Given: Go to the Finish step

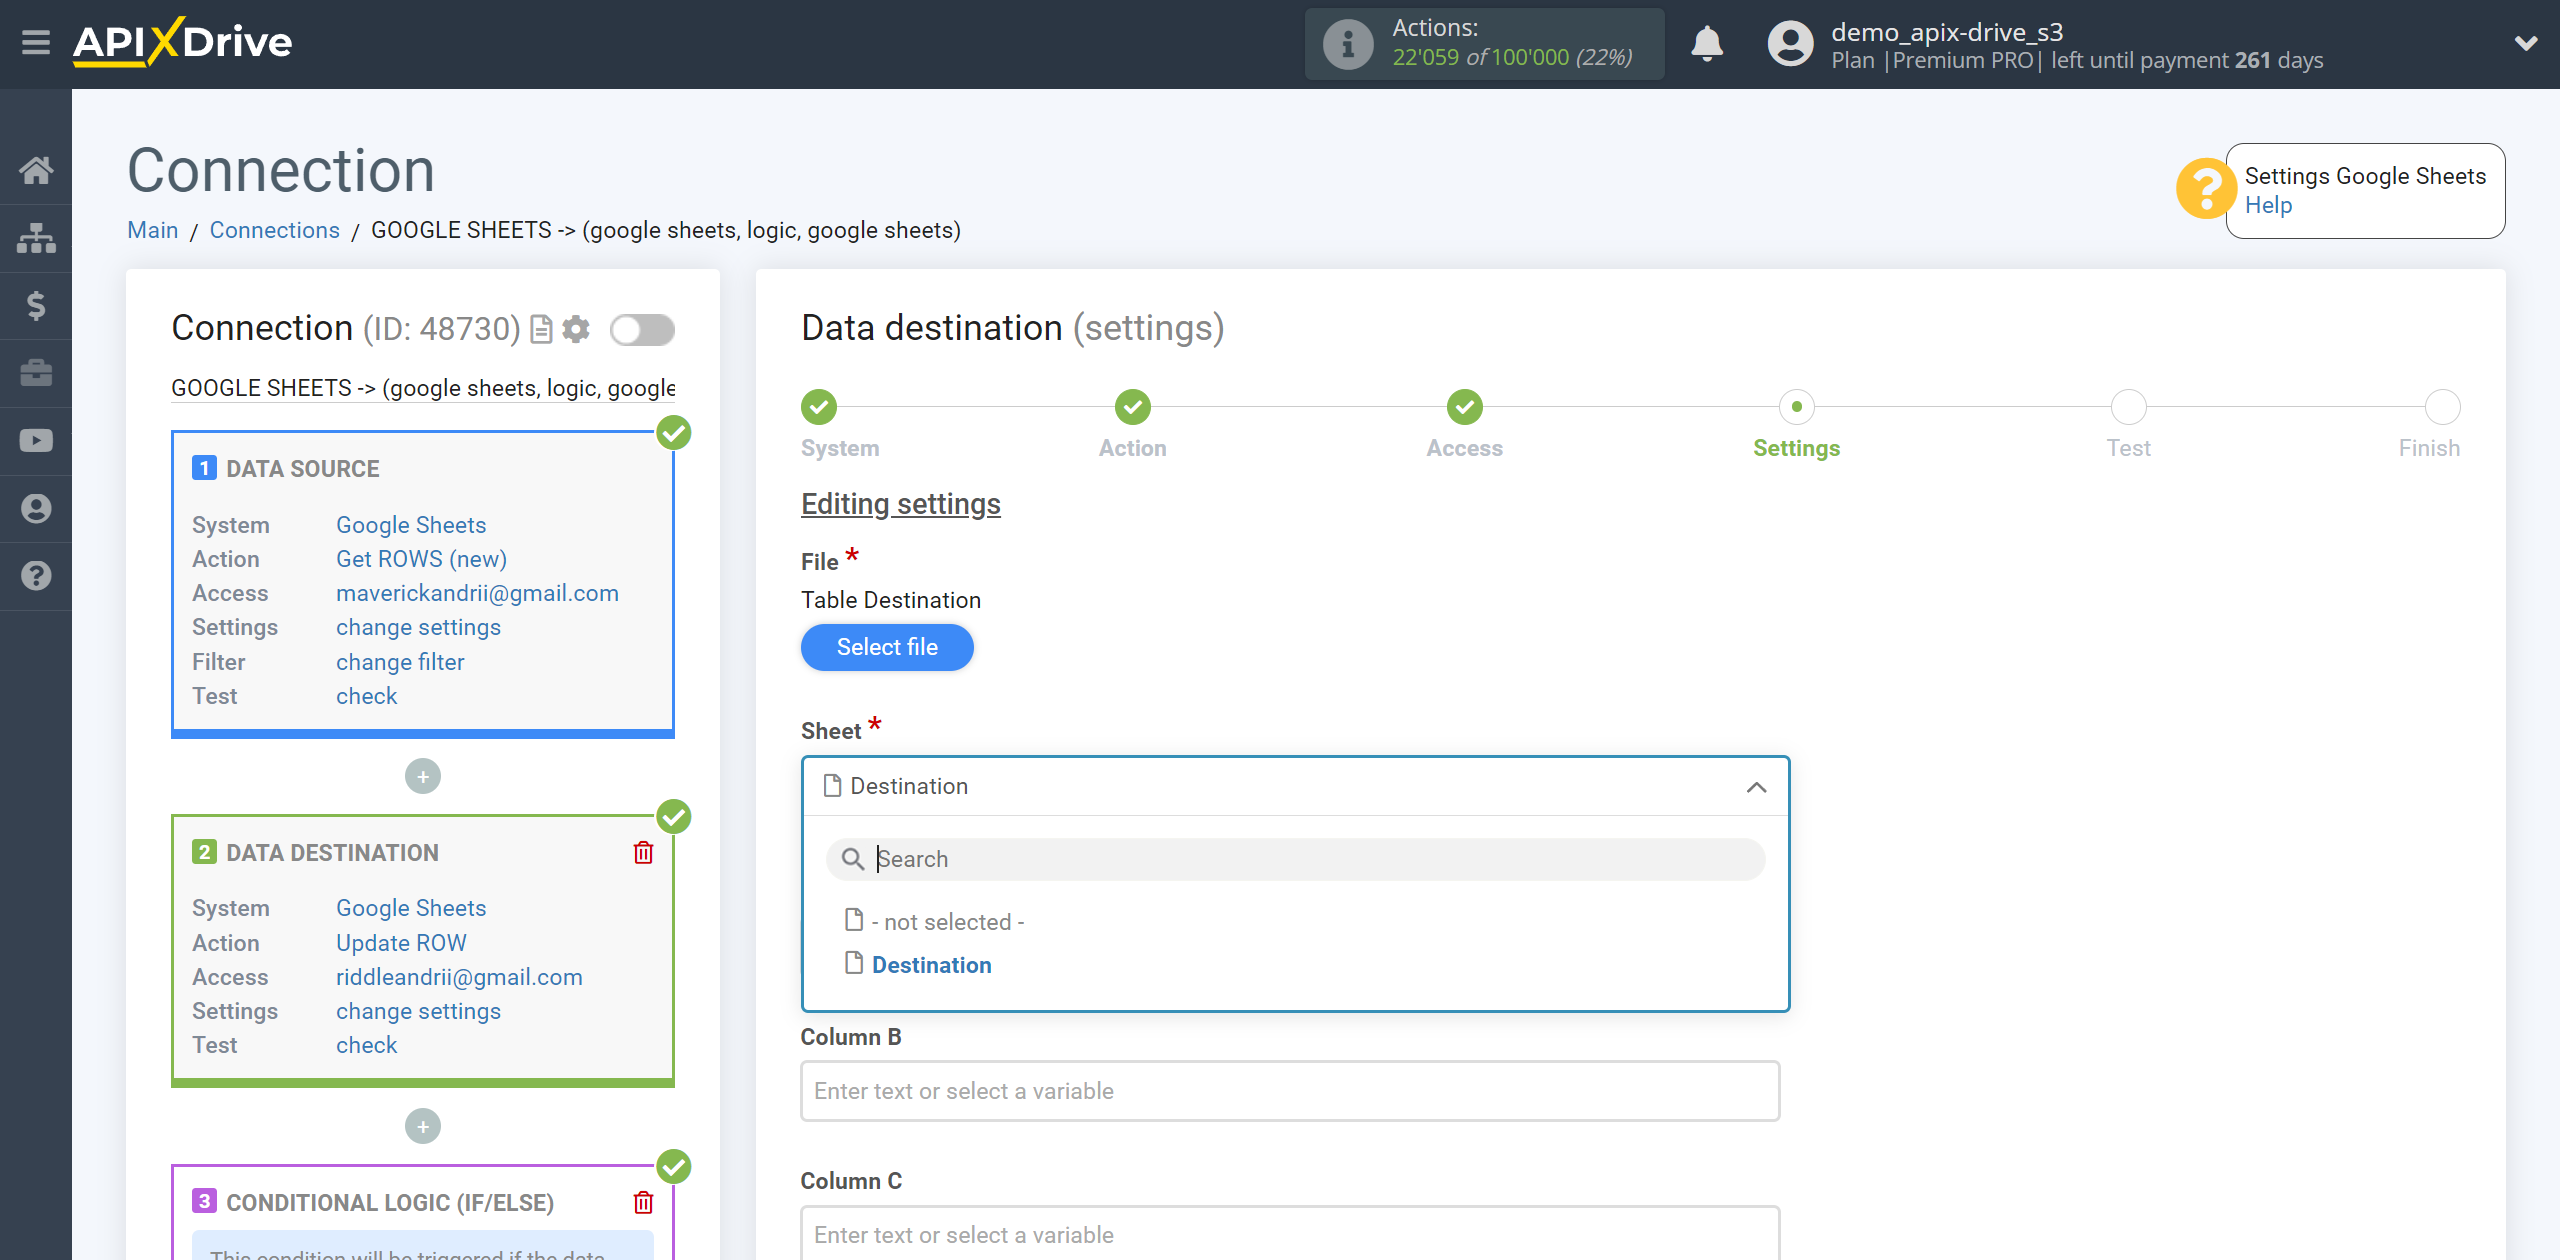Looking at the screenshot, I should click(2442, 407).
